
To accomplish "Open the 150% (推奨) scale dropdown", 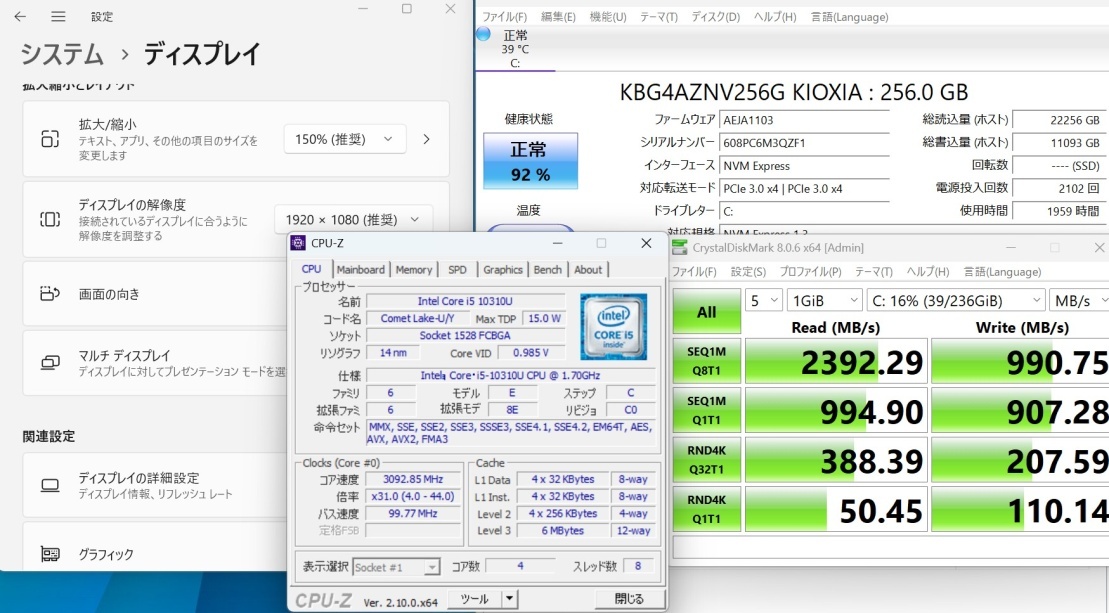I will click(x=345, y=139).
